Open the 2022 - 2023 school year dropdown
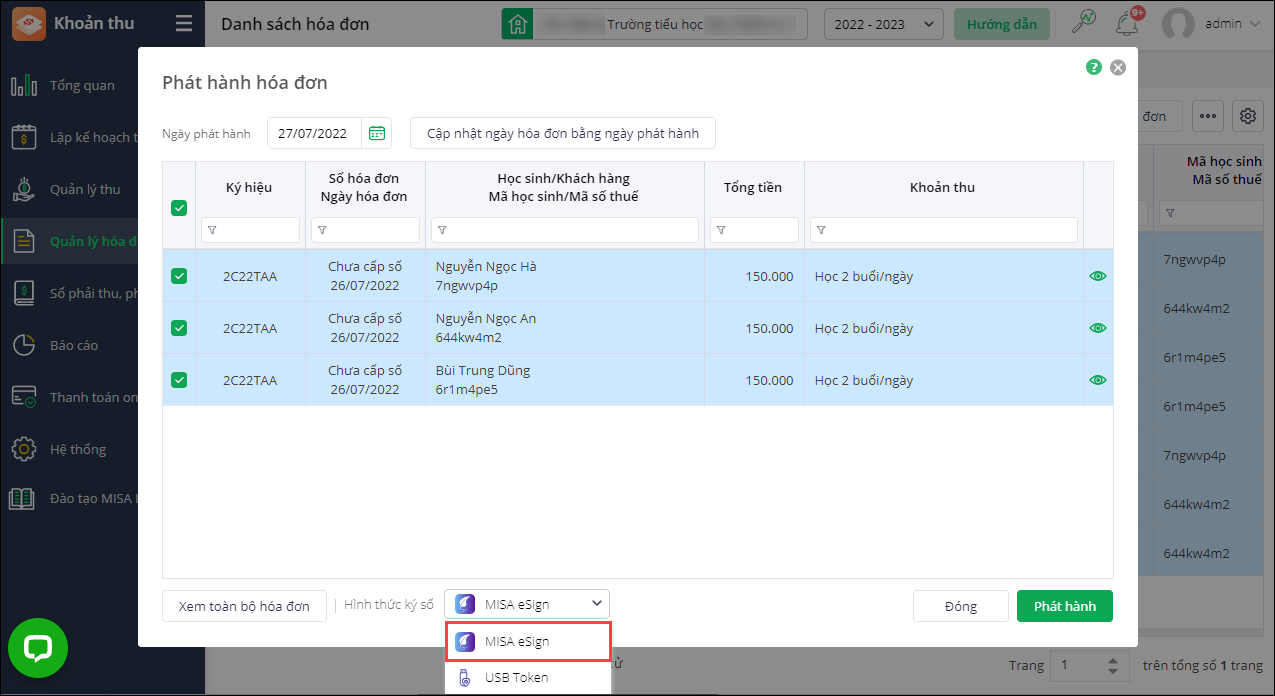Viewport: 1275px width, 696px height. click(883, 24)
